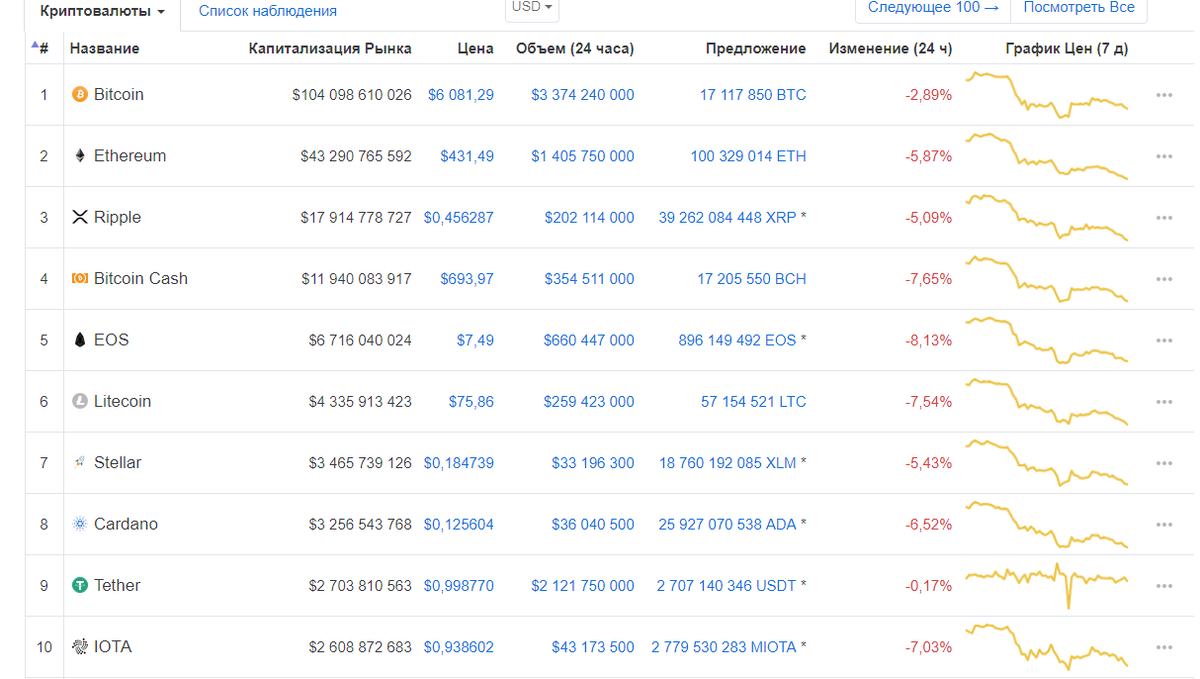
Task: Click IOTA supply 2 779 530 283 MIOTA
Action: (724, 647)
